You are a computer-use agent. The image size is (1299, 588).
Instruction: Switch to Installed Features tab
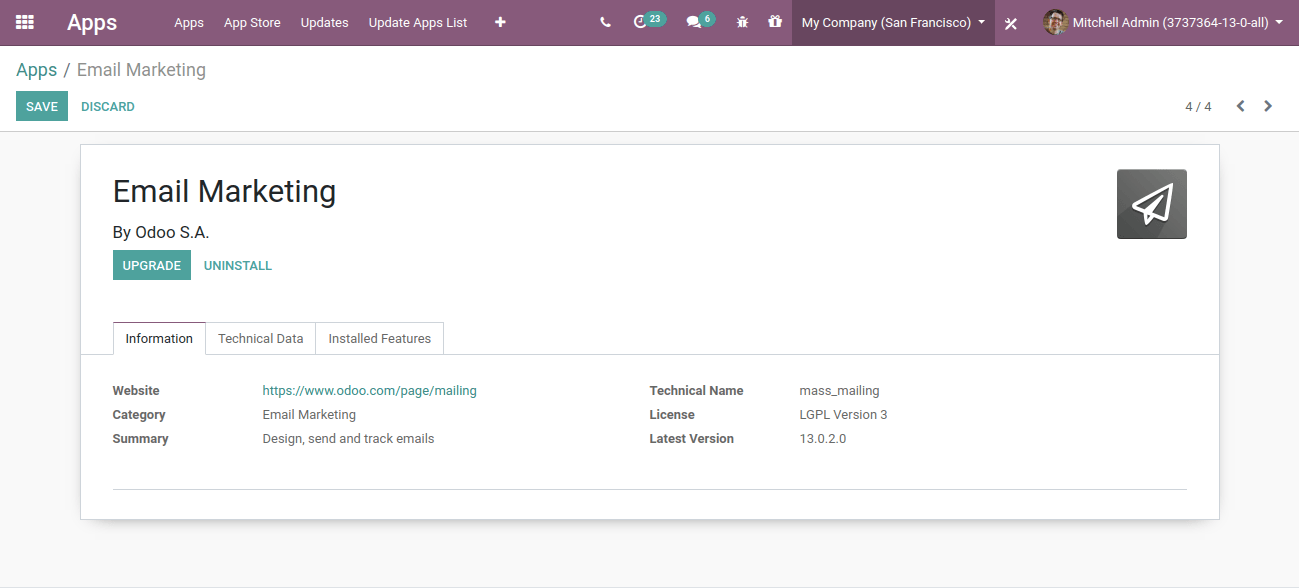(x=380, y=338)
